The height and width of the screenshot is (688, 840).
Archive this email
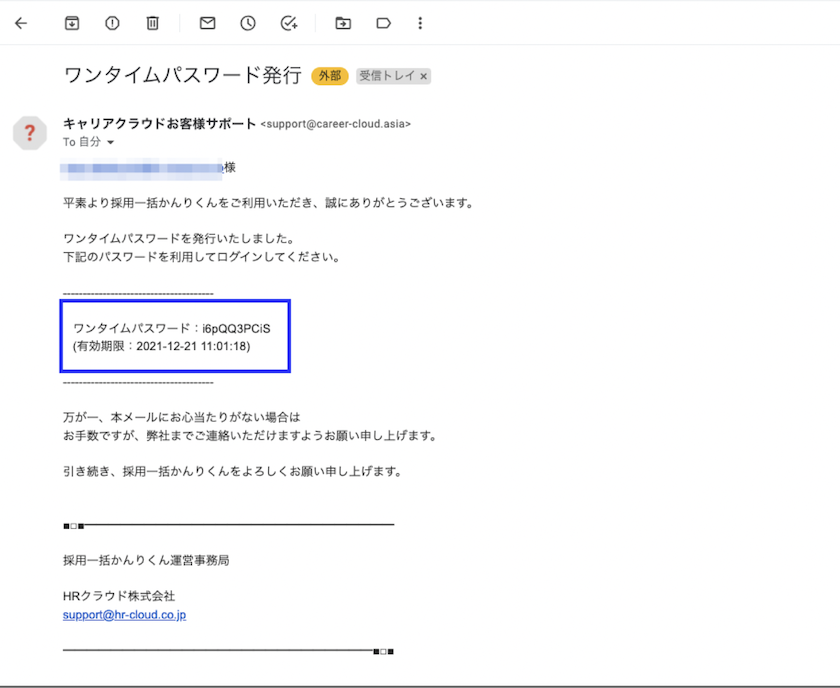[x=71, y=23]
